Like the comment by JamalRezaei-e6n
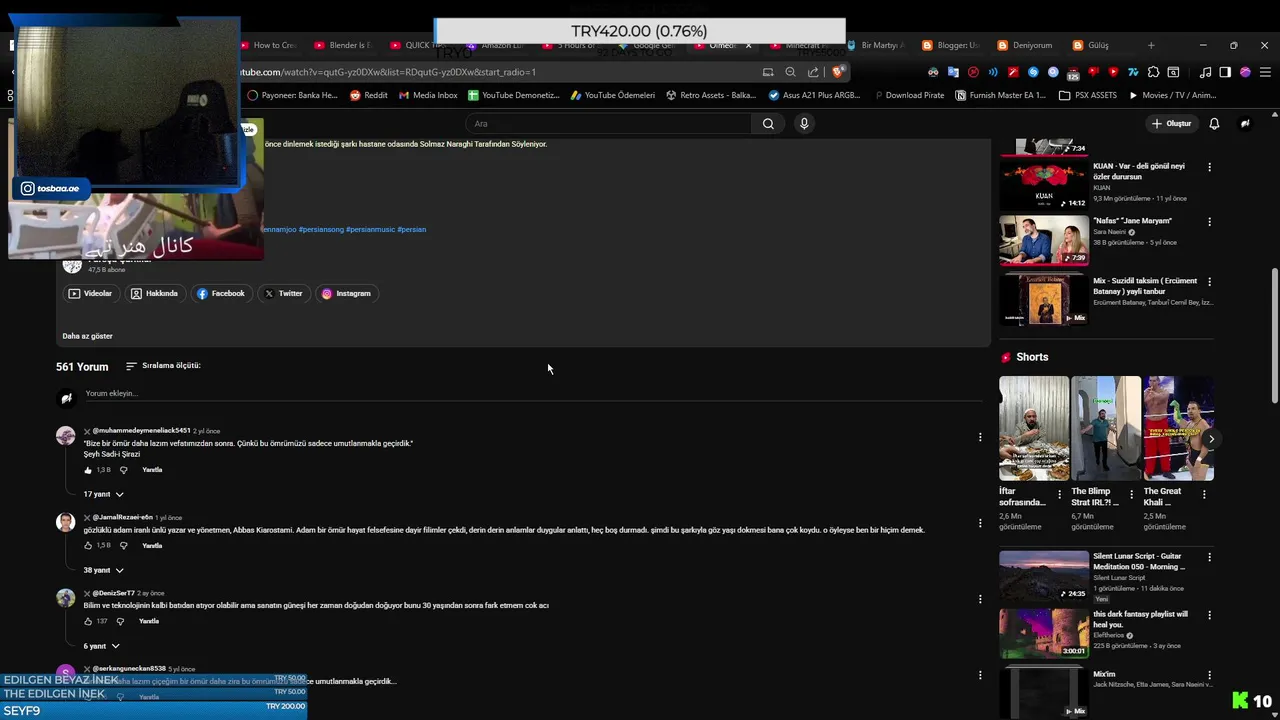The width and height of the screenshot is (1280, 720). [x=88, y=546]
